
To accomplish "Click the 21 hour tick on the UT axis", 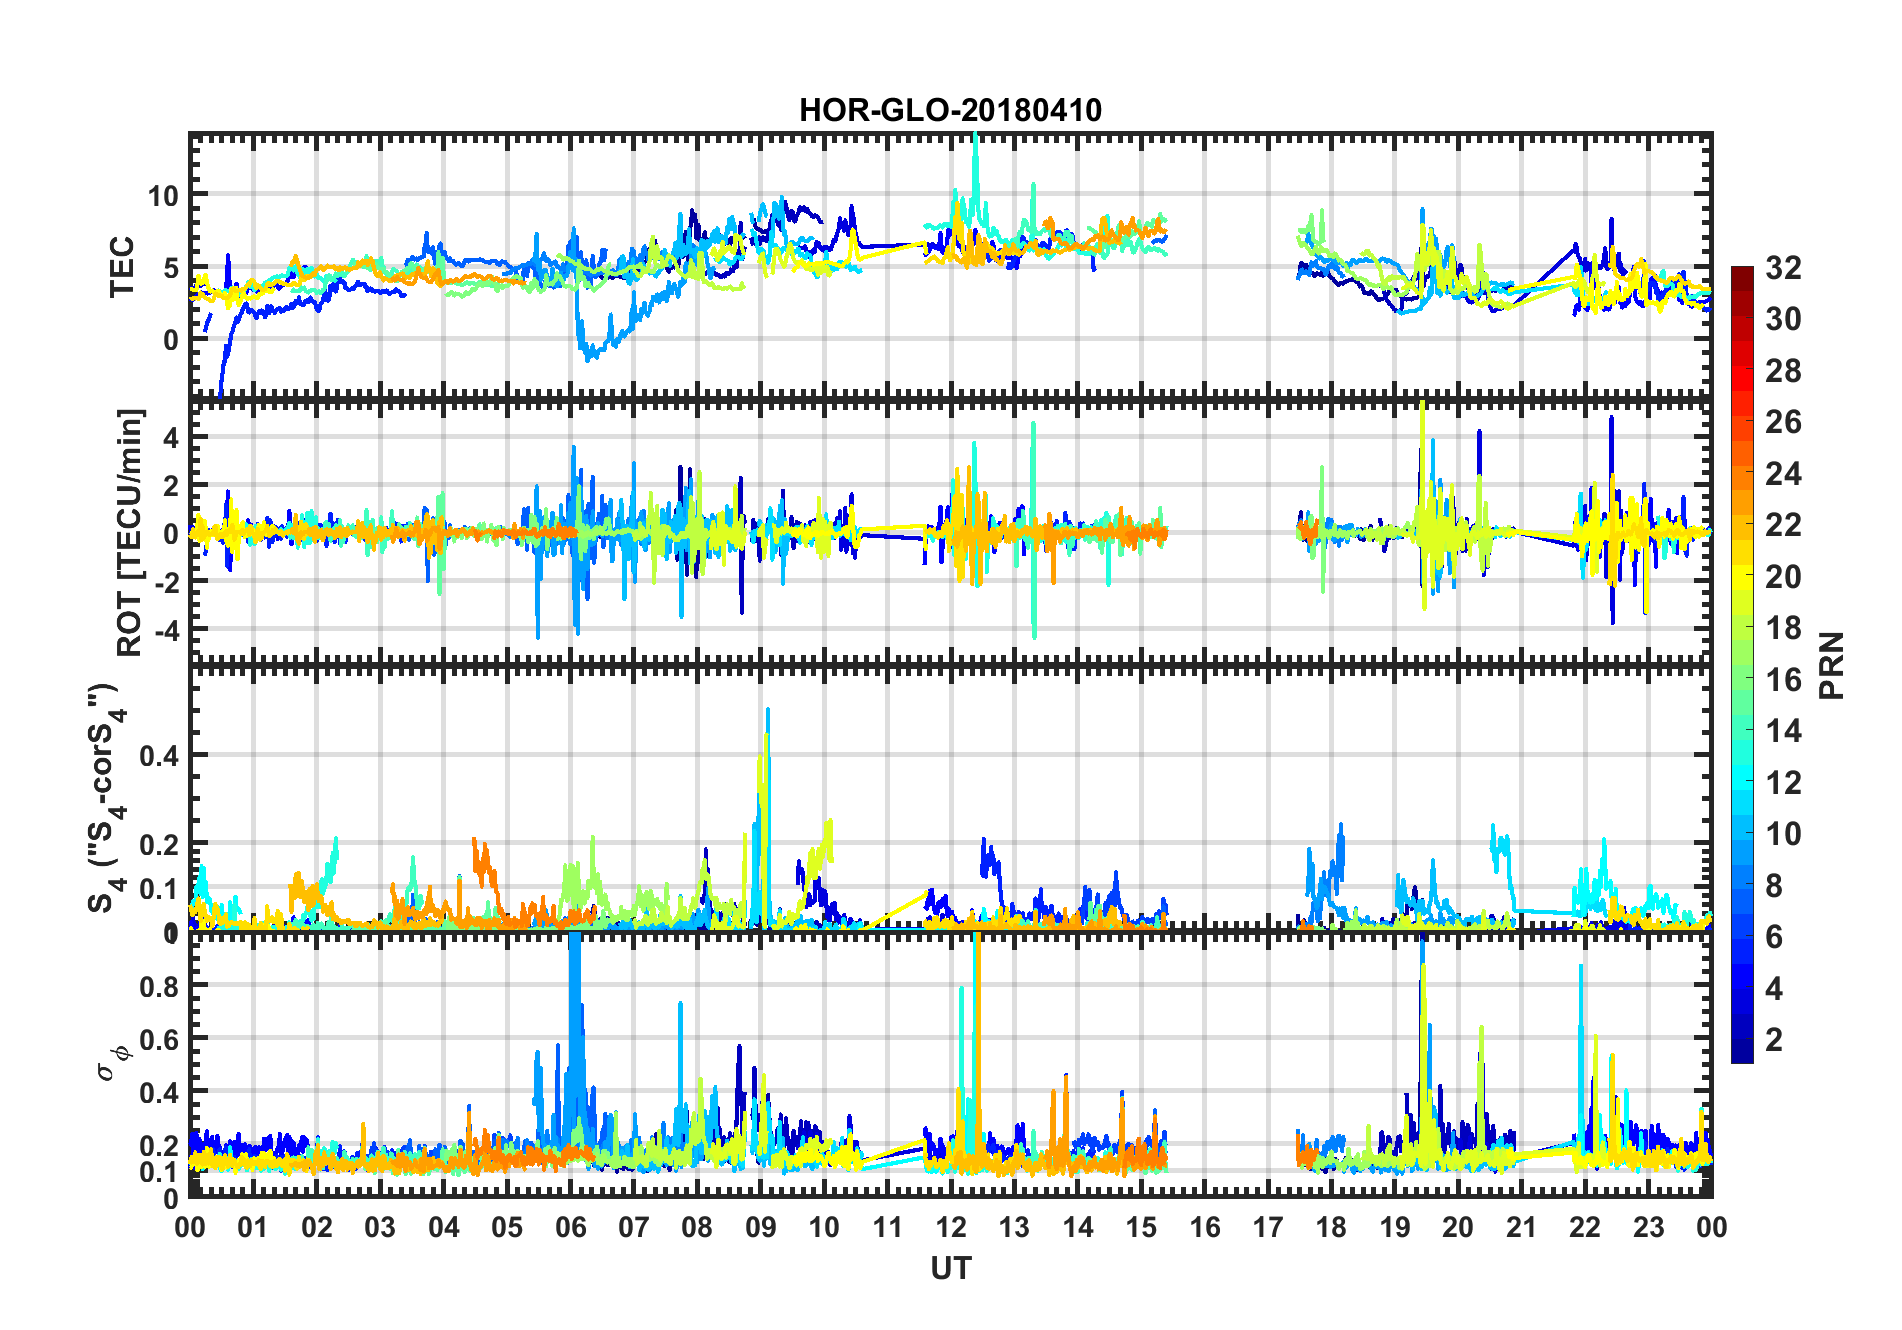I will pos(1522,1228).
